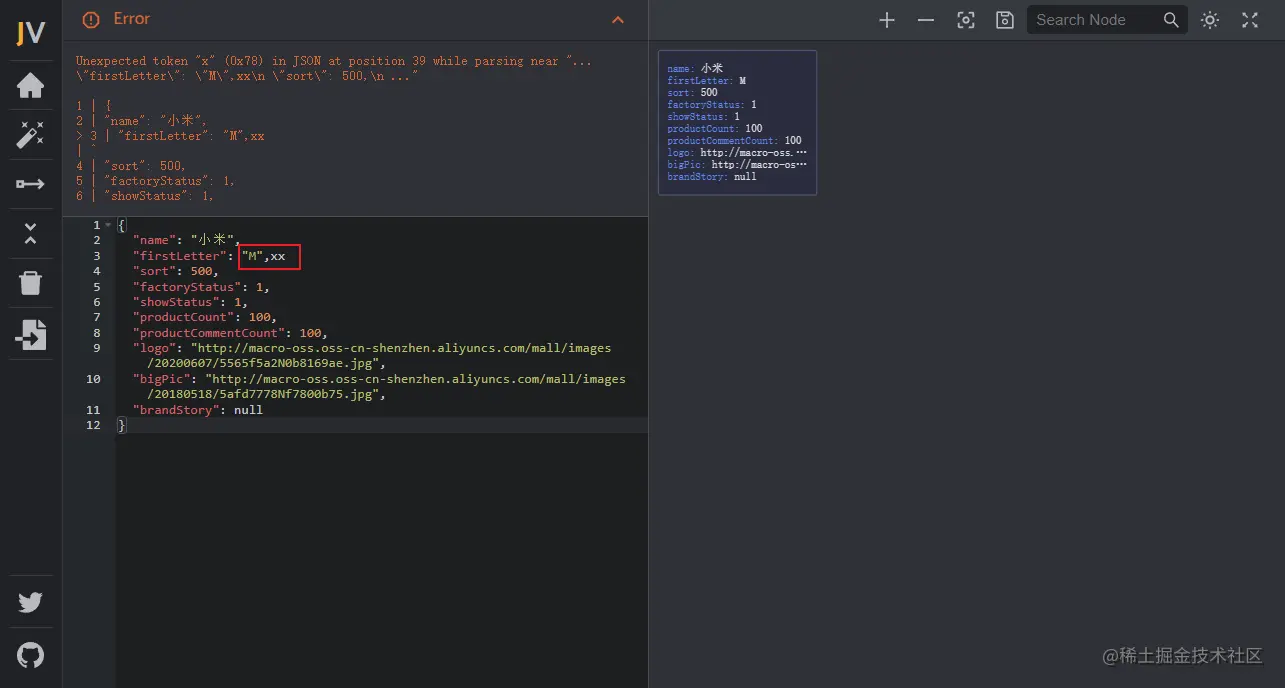The height and width of the screenshot is (688, 1285).
Task: Click the "bigPic" key in the editor
Action: point(160,379)
